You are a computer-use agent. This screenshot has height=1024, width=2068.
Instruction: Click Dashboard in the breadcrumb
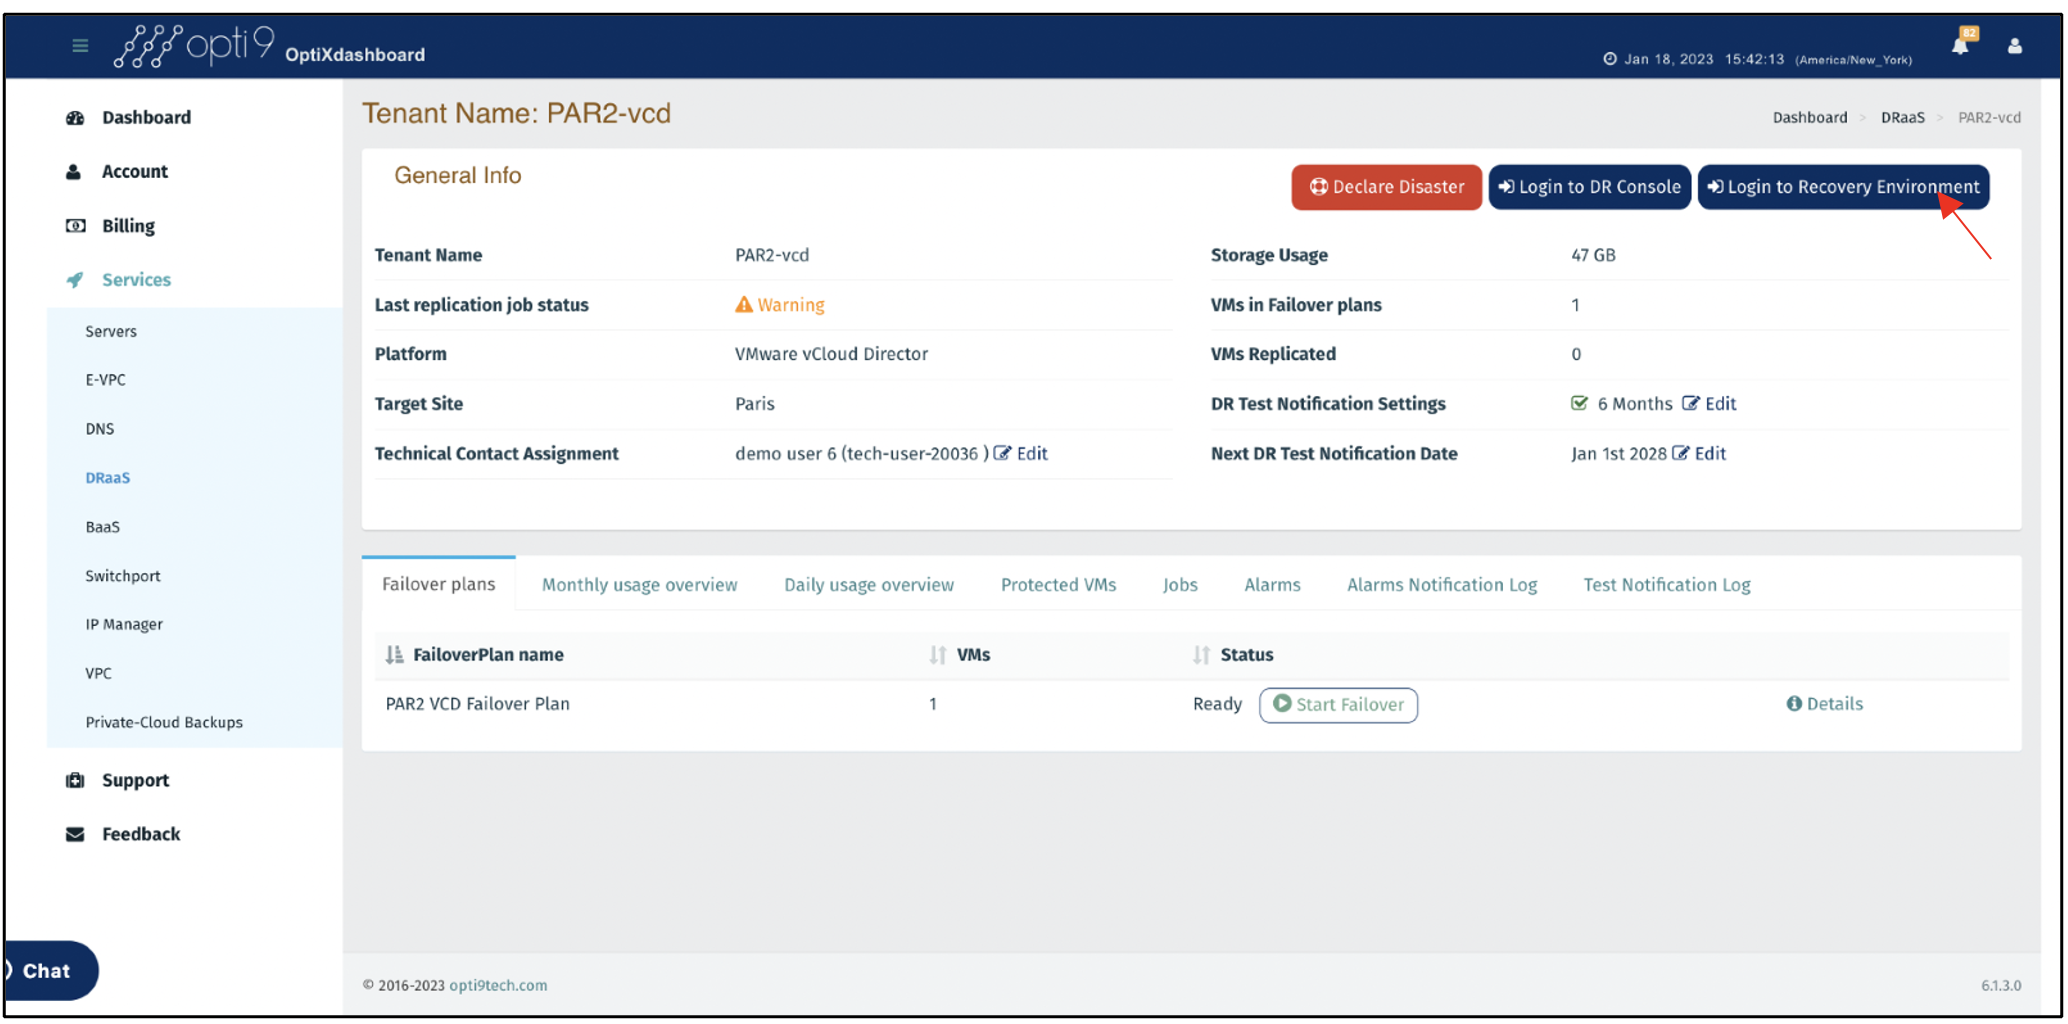coord(1810,118)
